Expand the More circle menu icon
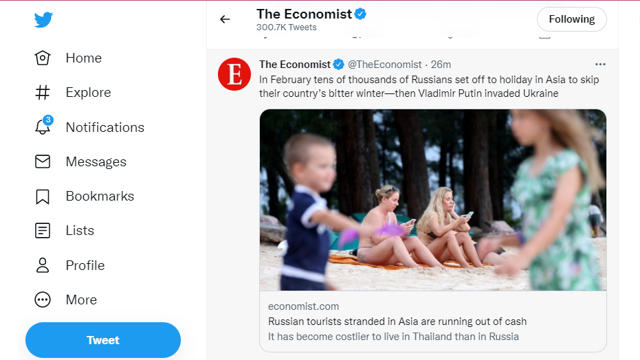 [42, 300]
